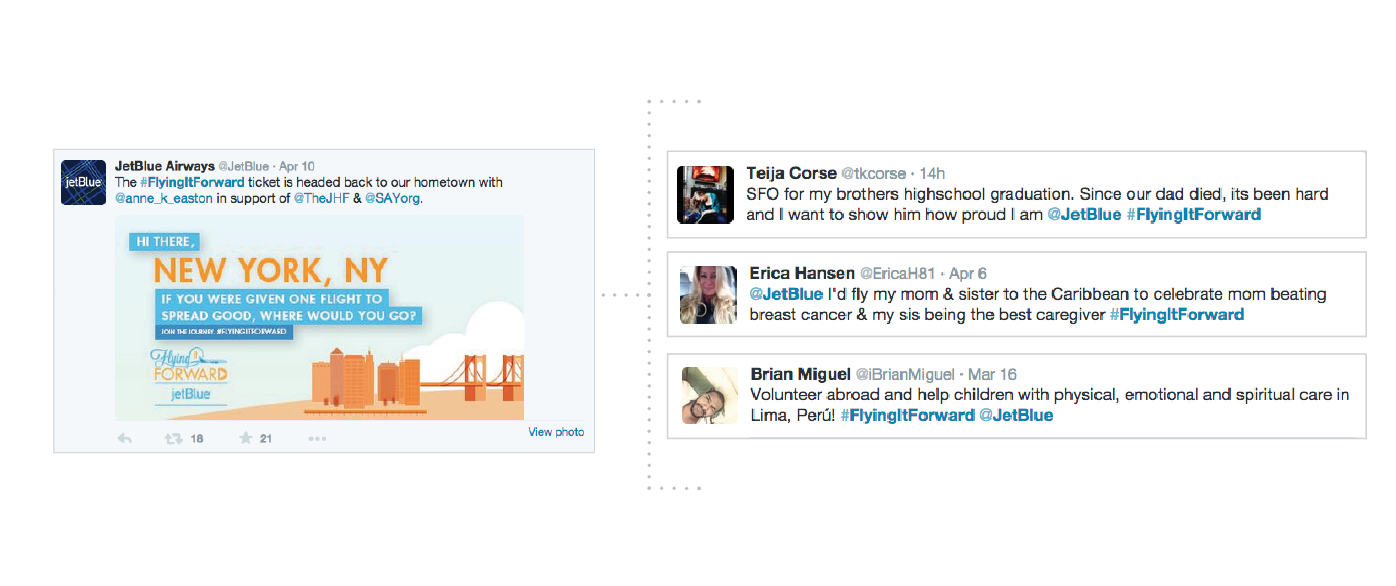
Task: Click @JetBlue mention in Erica Hansen's tweet
Action: tap(786, 294)
